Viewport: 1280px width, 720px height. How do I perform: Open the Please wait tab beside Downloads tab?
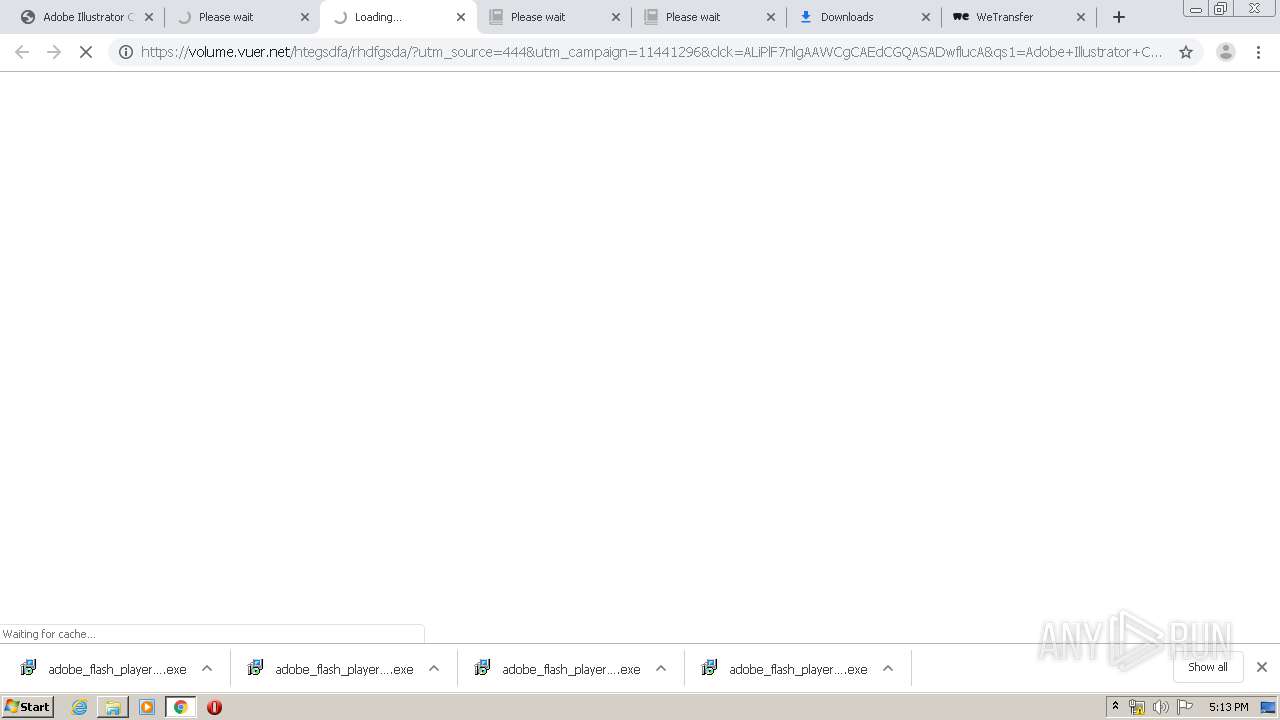tap(708, 17)
